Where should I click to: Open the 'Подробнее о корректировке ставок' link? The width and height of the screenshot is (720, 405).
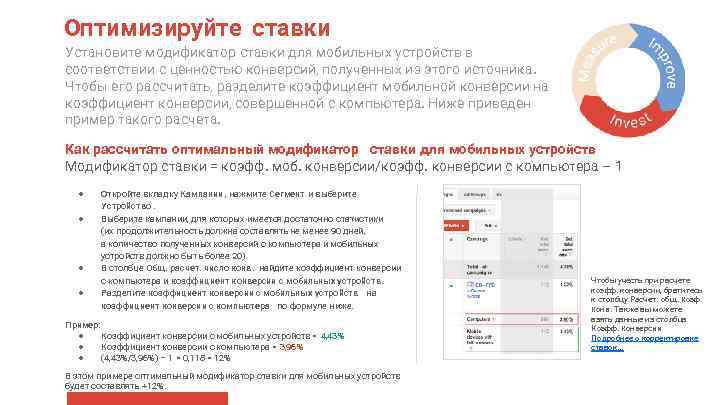[x=644, y=343]
